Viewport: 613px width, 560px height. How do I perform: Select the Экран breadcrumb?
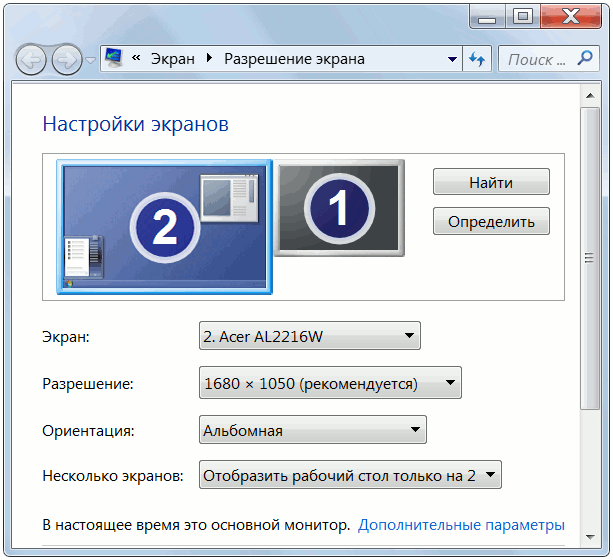click(173, 59)
